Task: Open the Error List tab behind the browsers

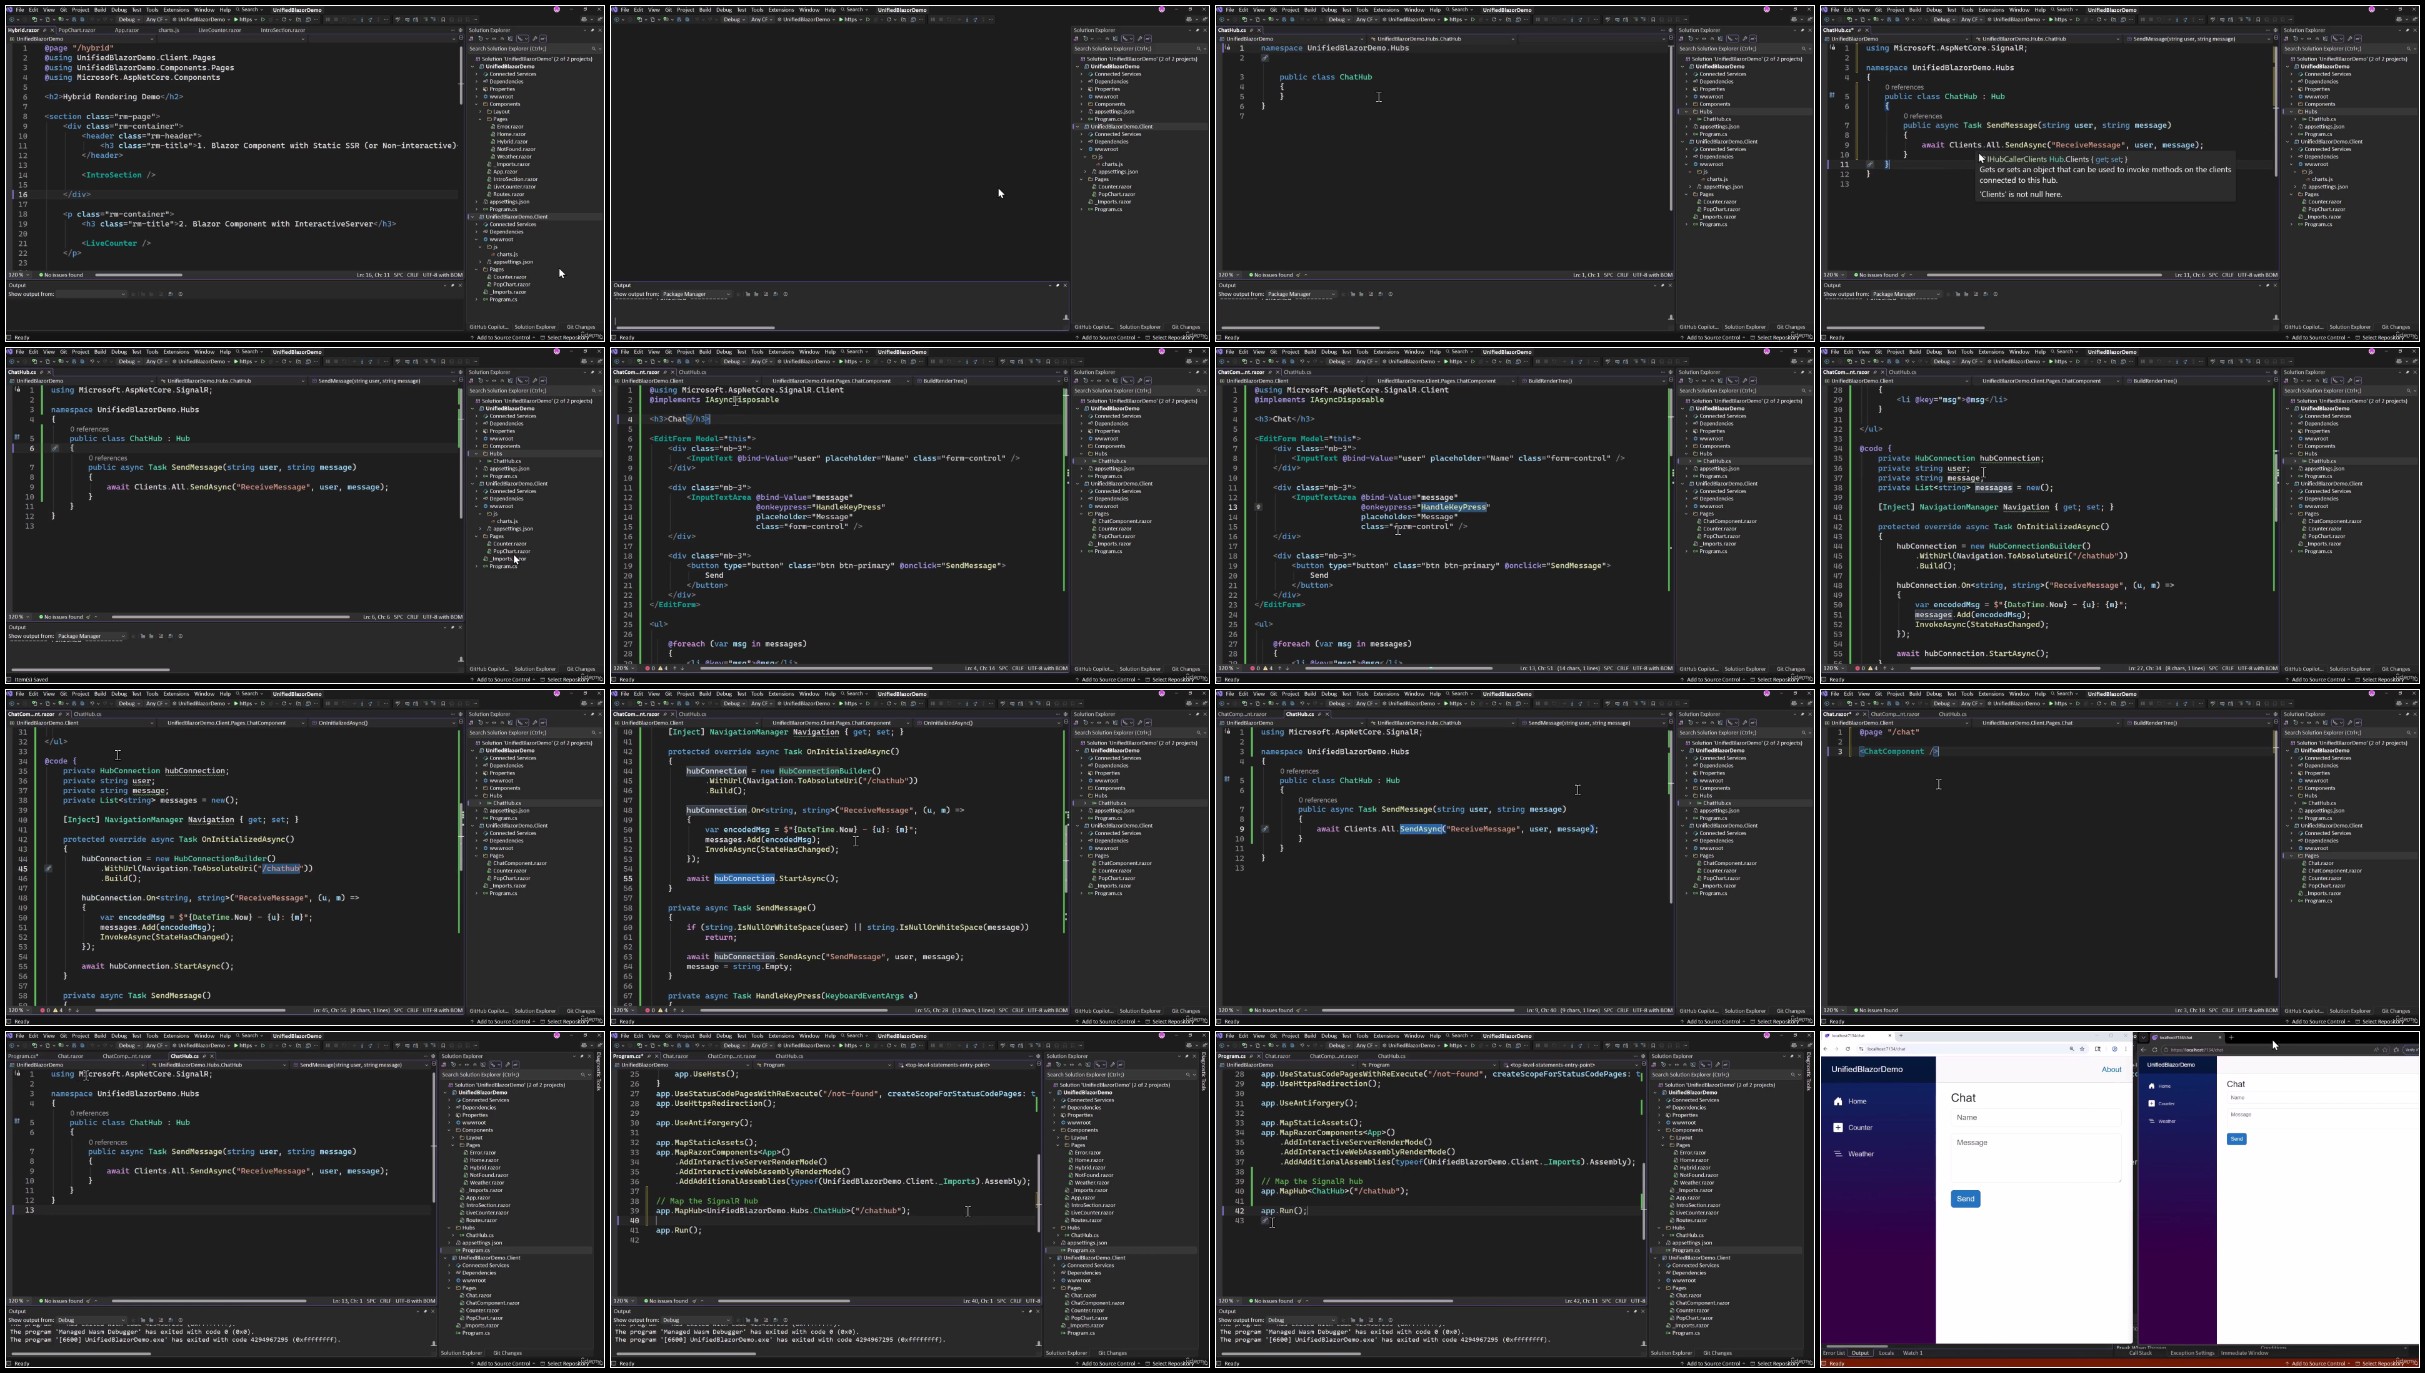Action: click(1833, 1353)
